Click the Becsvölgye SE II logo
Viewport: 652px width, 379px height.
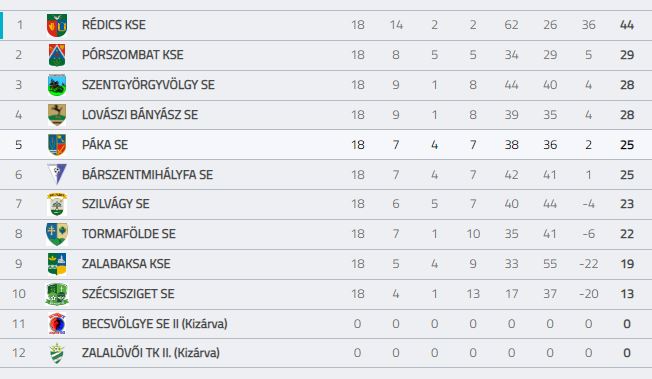coord(57,324)
